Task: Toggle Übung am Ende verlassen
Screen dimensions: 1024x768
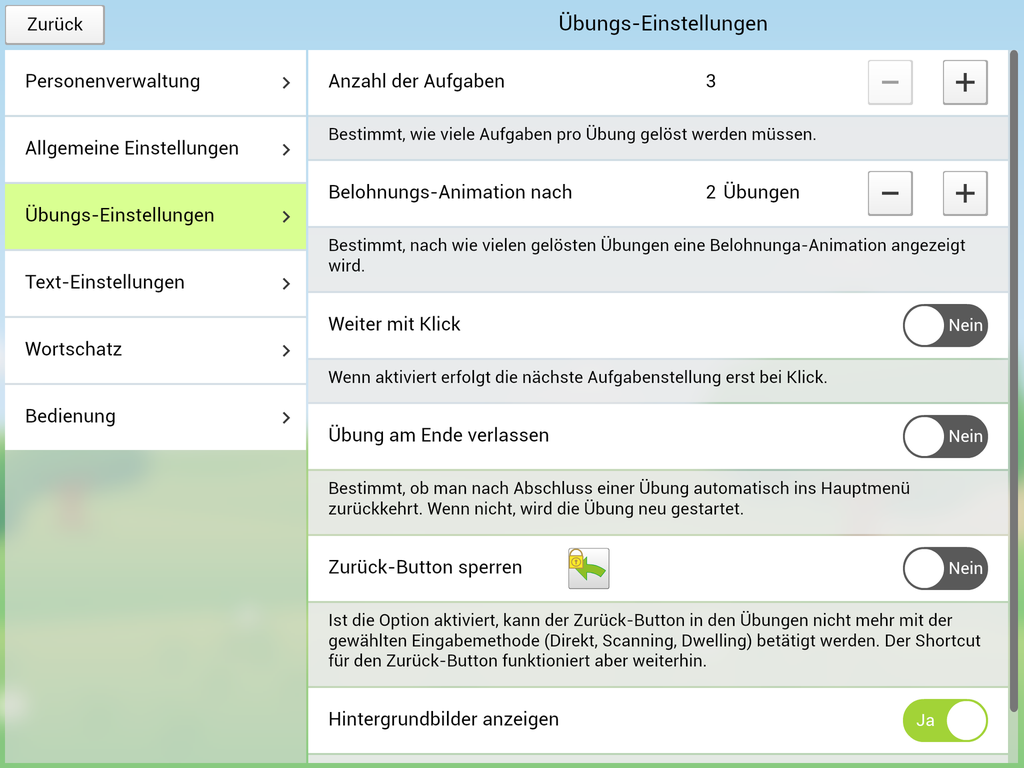Action: [944, 436]
